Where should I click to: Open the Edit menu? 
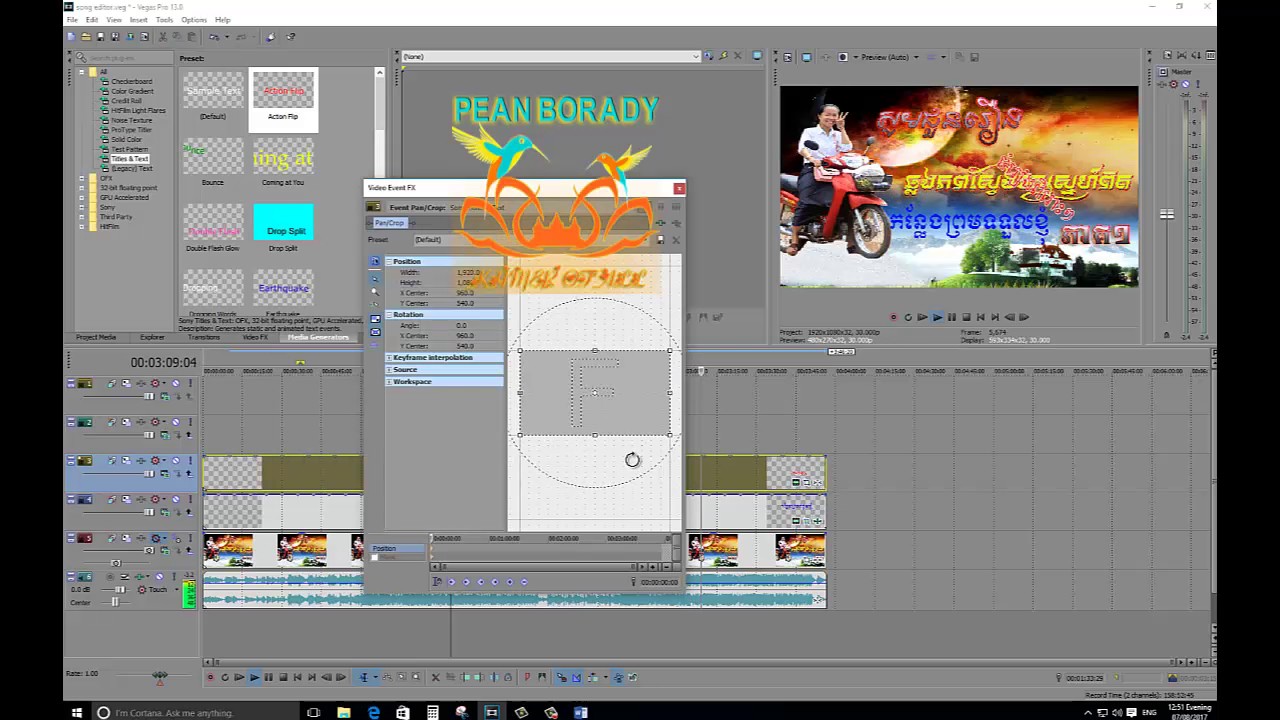[x=92, y=20]
